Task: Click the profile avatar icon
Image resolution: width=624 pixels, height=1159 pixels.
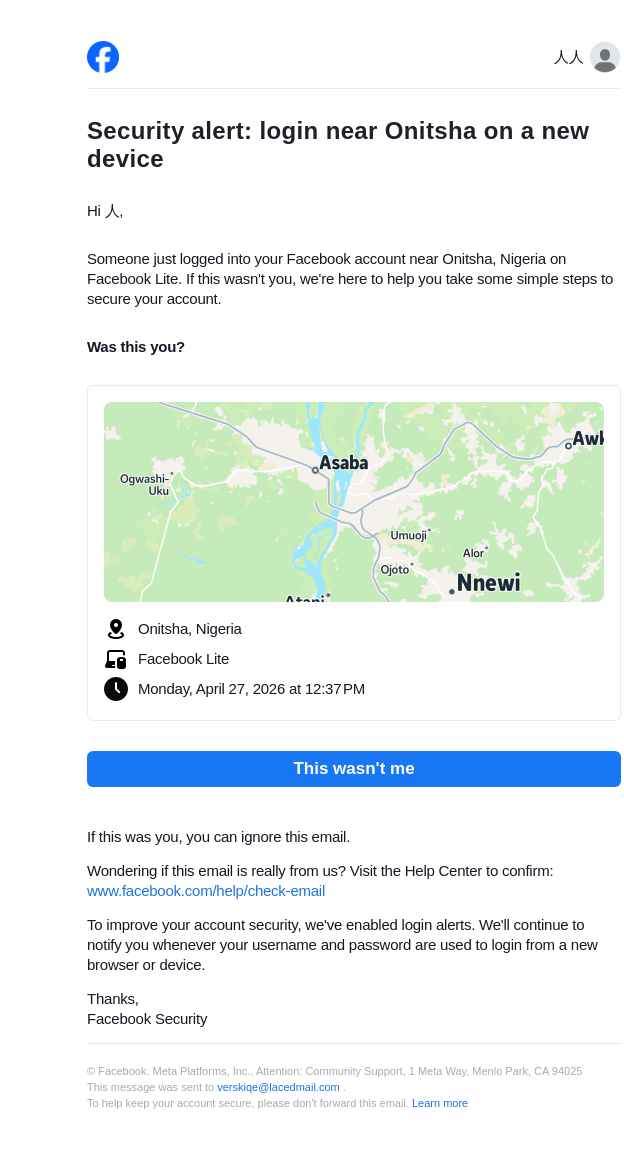Action: point(604,57)
